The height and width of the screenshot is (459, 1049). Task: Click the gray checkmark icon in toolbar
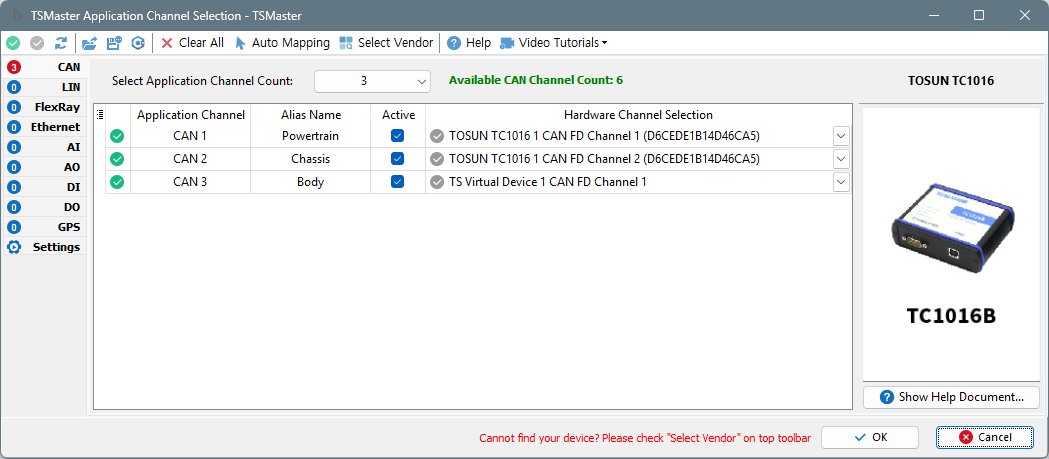tap(37, 43)
